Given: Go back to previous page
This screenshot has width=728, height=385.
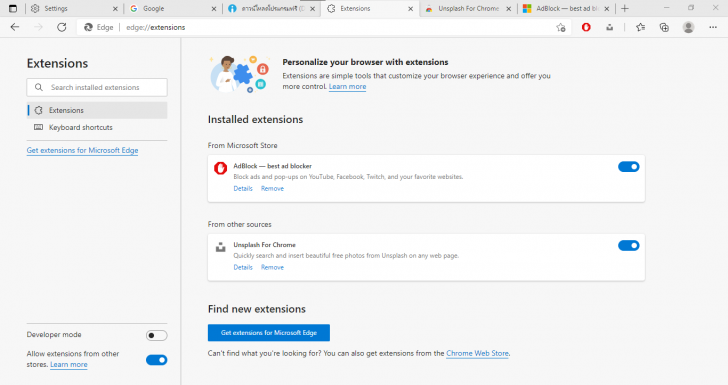Looking at the screenshot, I should pos(15,27).
